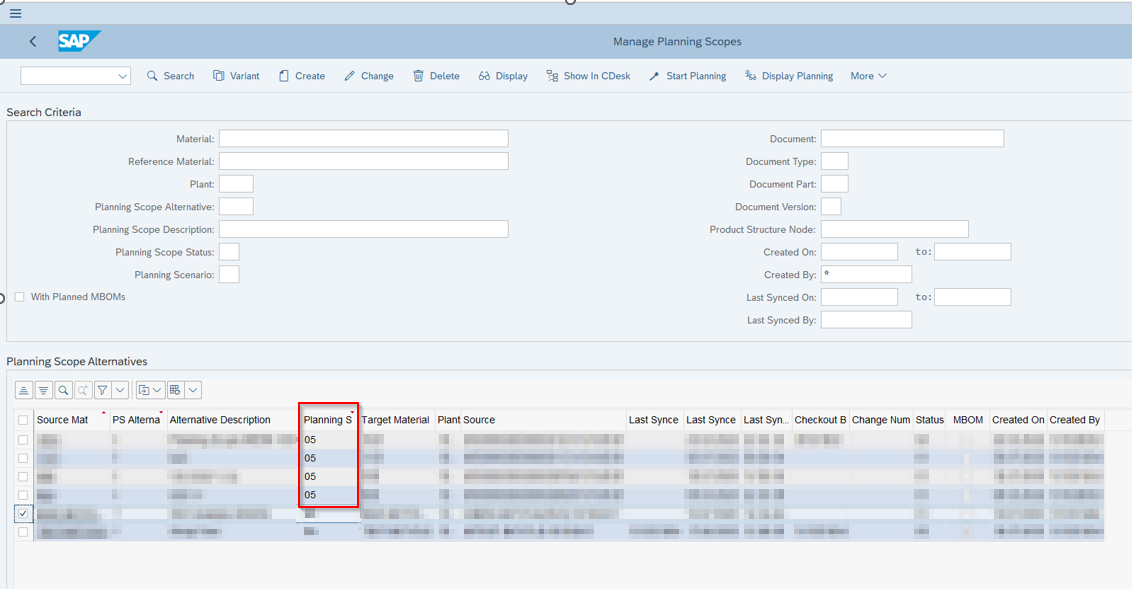
Task: Click the Search toolbar button
Action: 170,76
